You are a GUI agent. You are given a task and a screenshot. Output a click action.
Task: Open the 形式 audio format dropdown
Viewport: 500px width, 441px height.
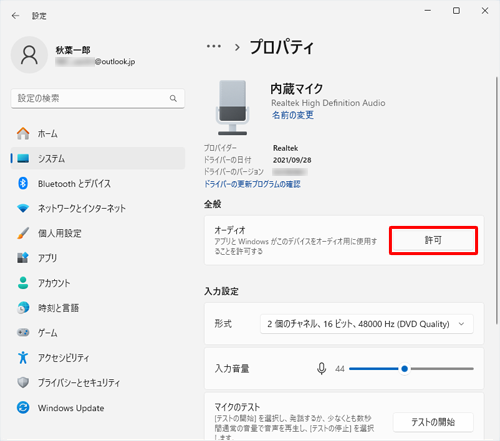click(367, 324)
